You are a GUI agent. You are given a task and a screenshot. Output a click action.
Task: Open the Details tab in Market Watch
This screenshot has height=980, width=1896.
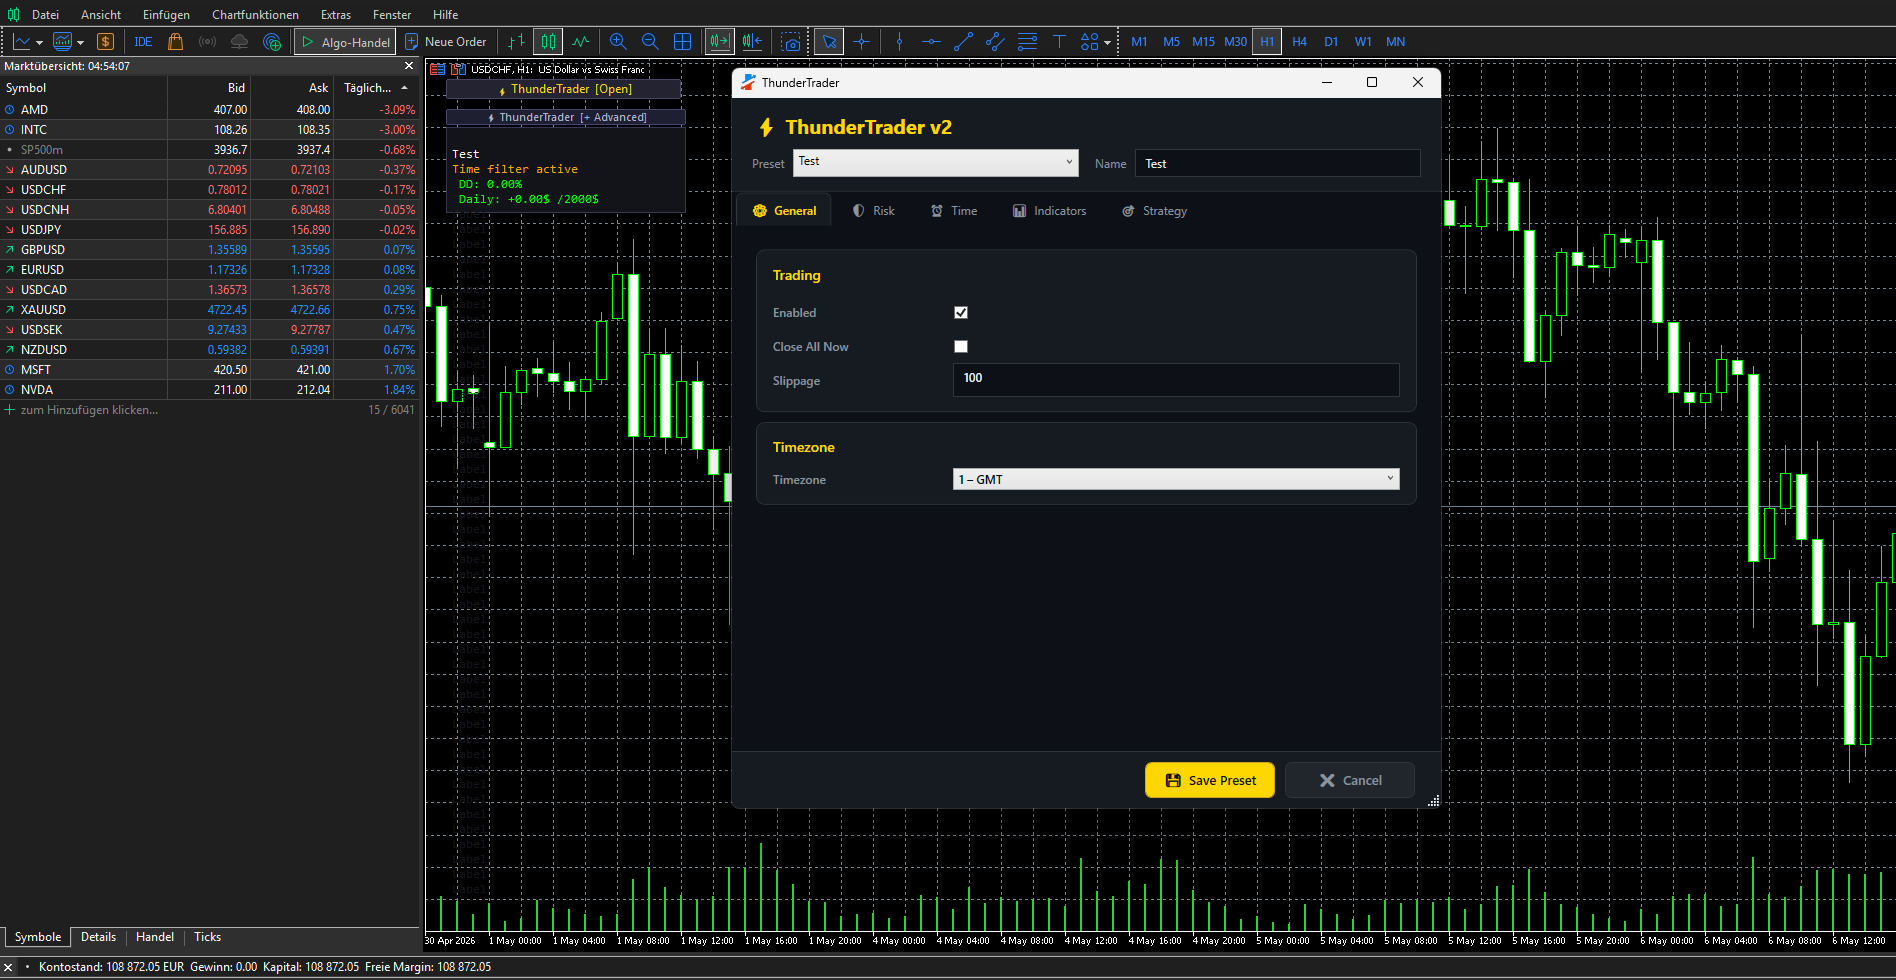[98, 937]
